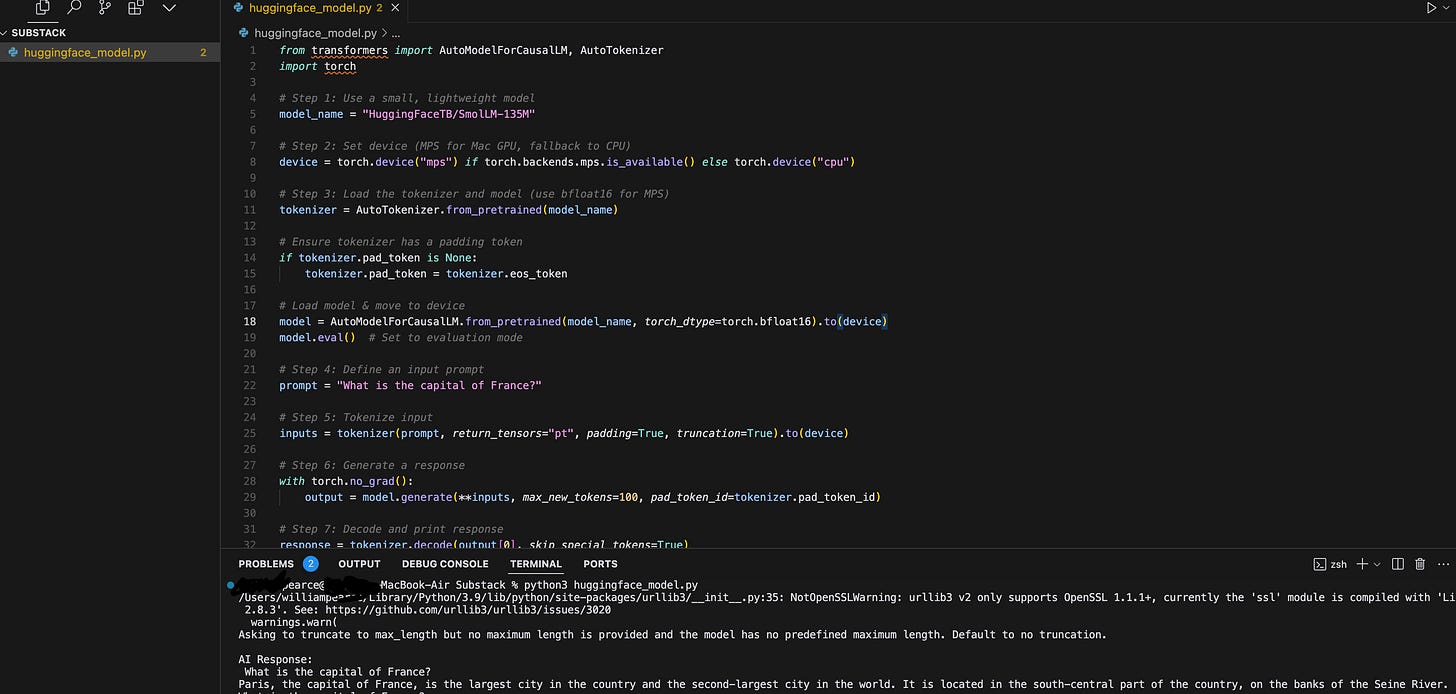Open the Source Control view icon
The image size is (1456, 694).
(105, 8)
